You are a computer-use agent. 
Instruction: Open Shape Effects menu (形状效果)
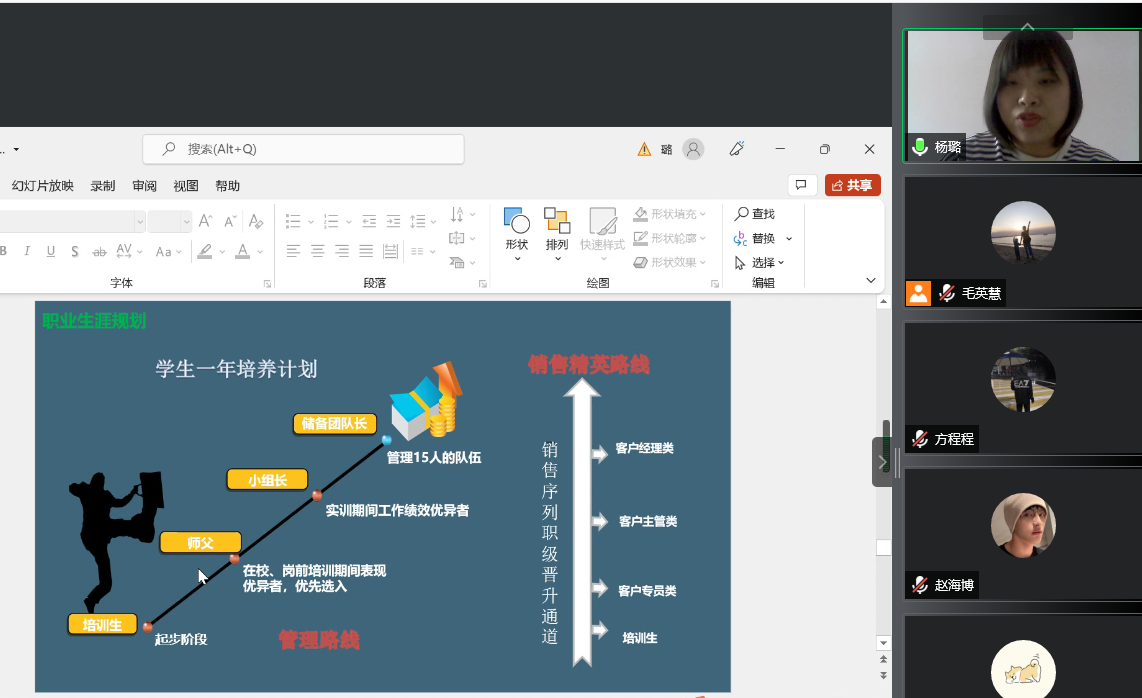[669, 262]
